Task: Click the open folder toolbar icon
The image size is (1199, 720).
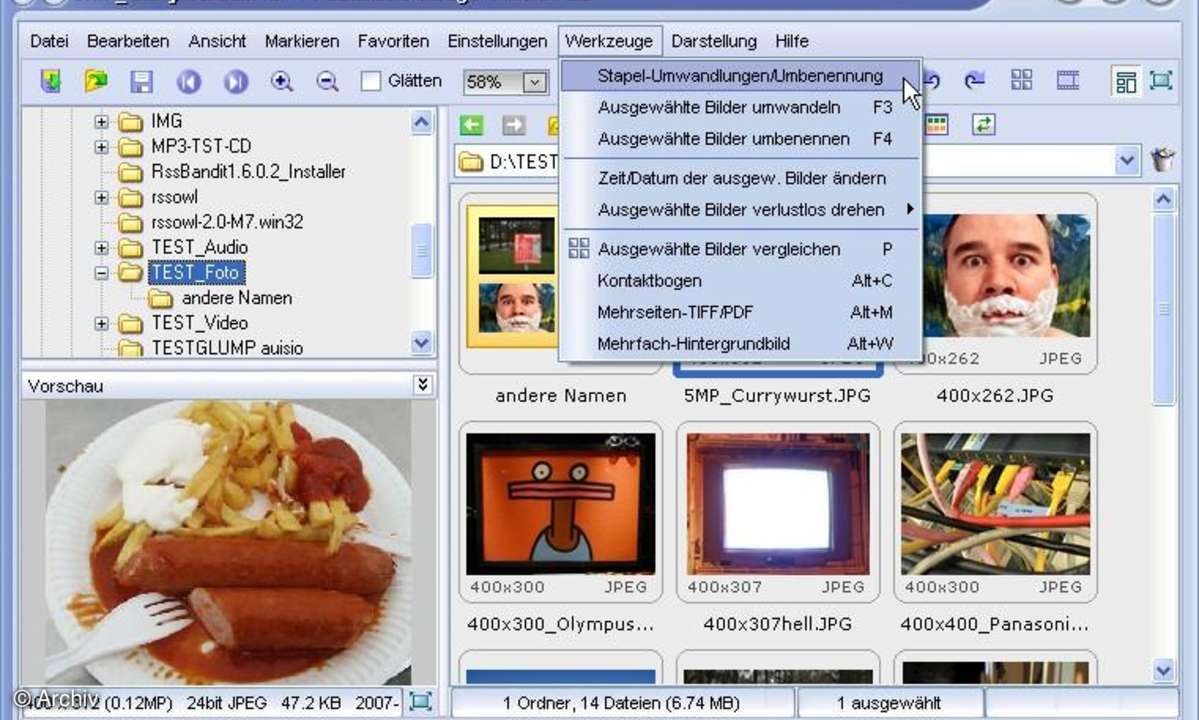Action: tap(96, 81)
